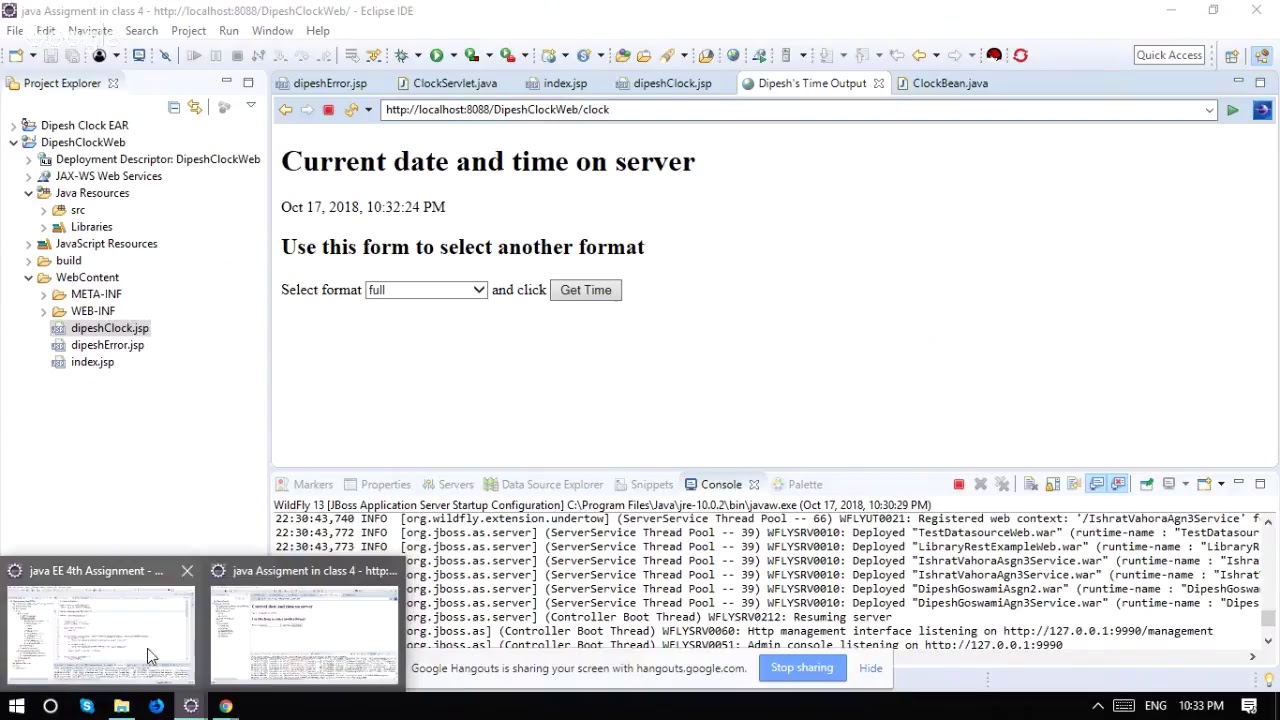This screenshot has width=1280, height=720.
Task: Click the New wizard toolbar icon
Action: (x=16, y=55)
